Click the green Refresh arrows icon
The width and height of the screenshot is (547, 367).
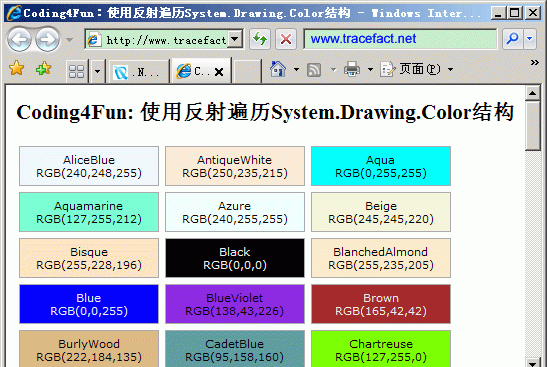(260, 39)
